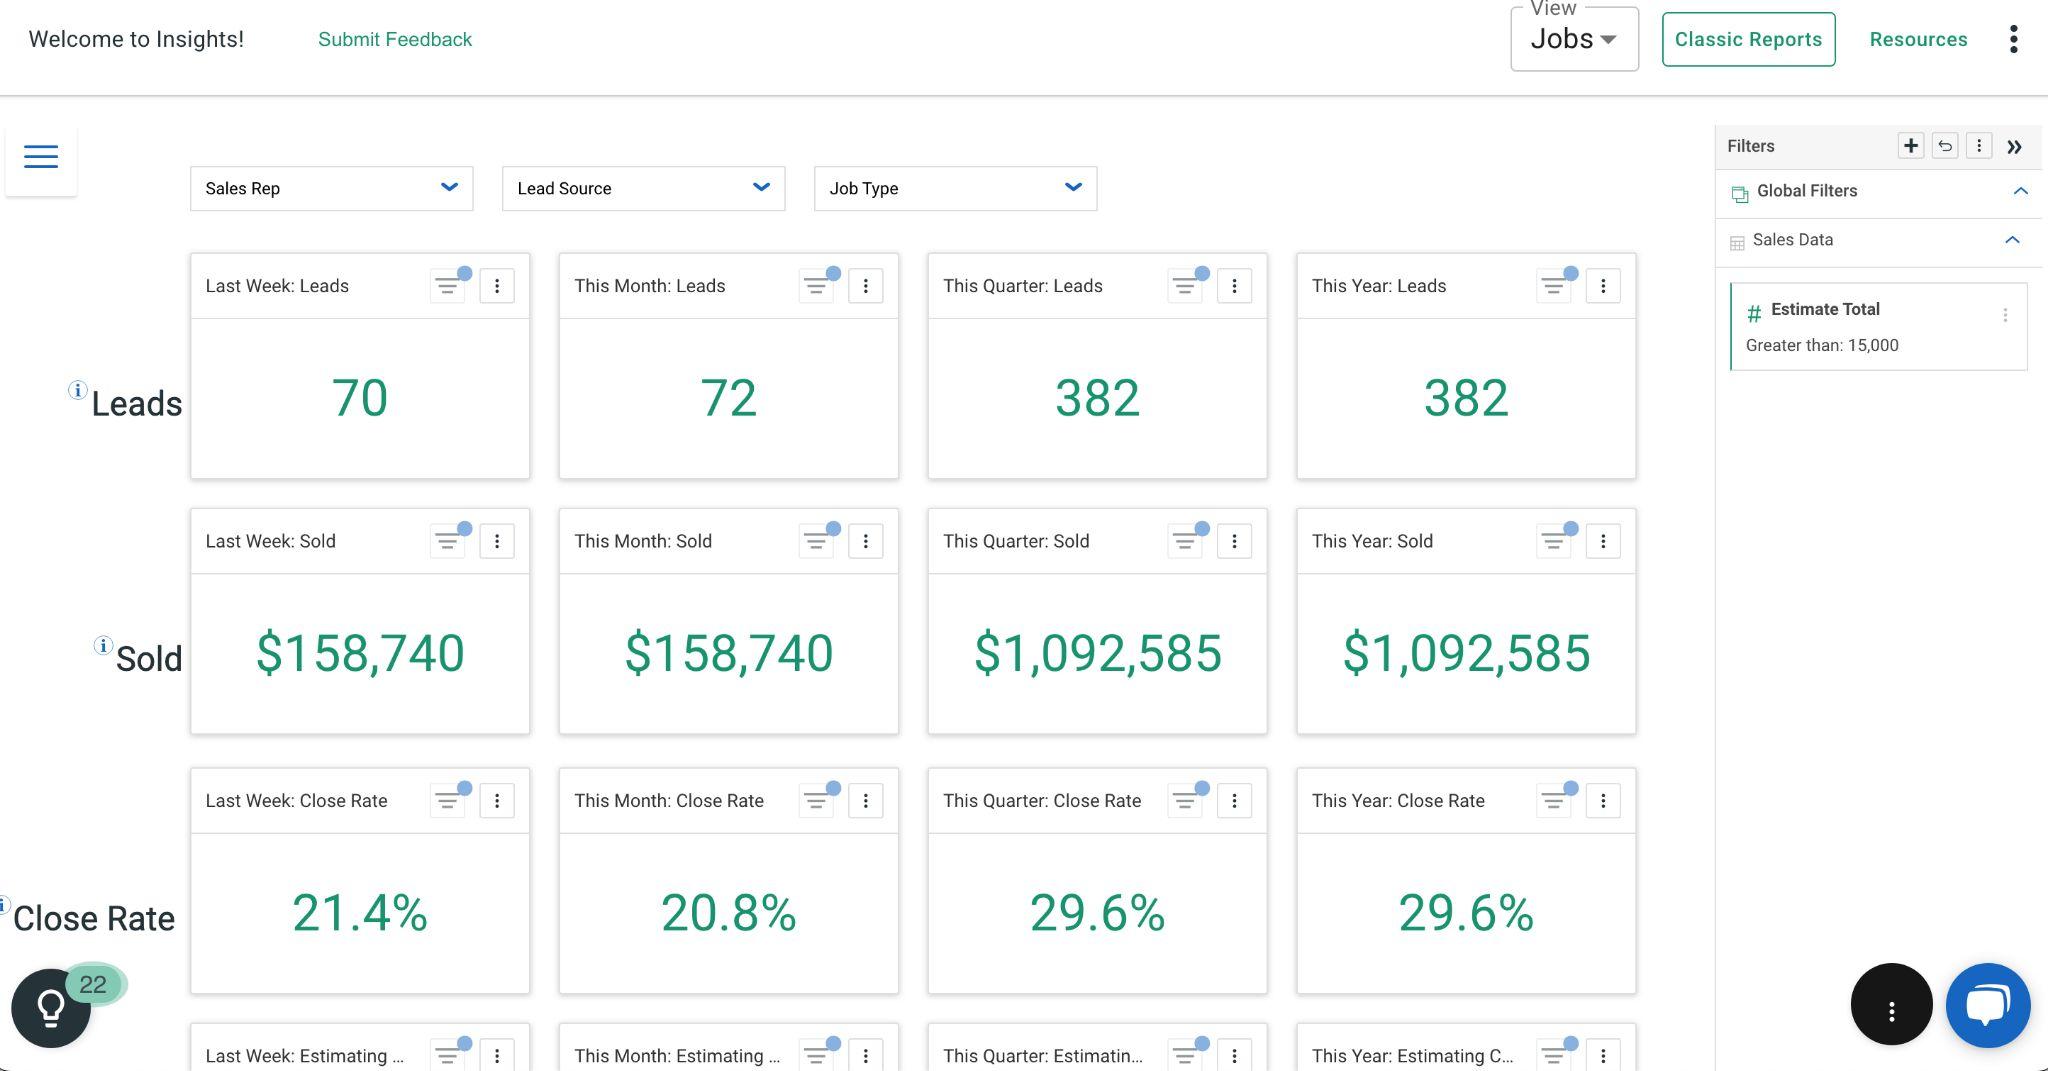The width and height of the screenshot is (2048, 1071).
Task: Click filter icon on This Year: Sold
Action: point(1553,542)
